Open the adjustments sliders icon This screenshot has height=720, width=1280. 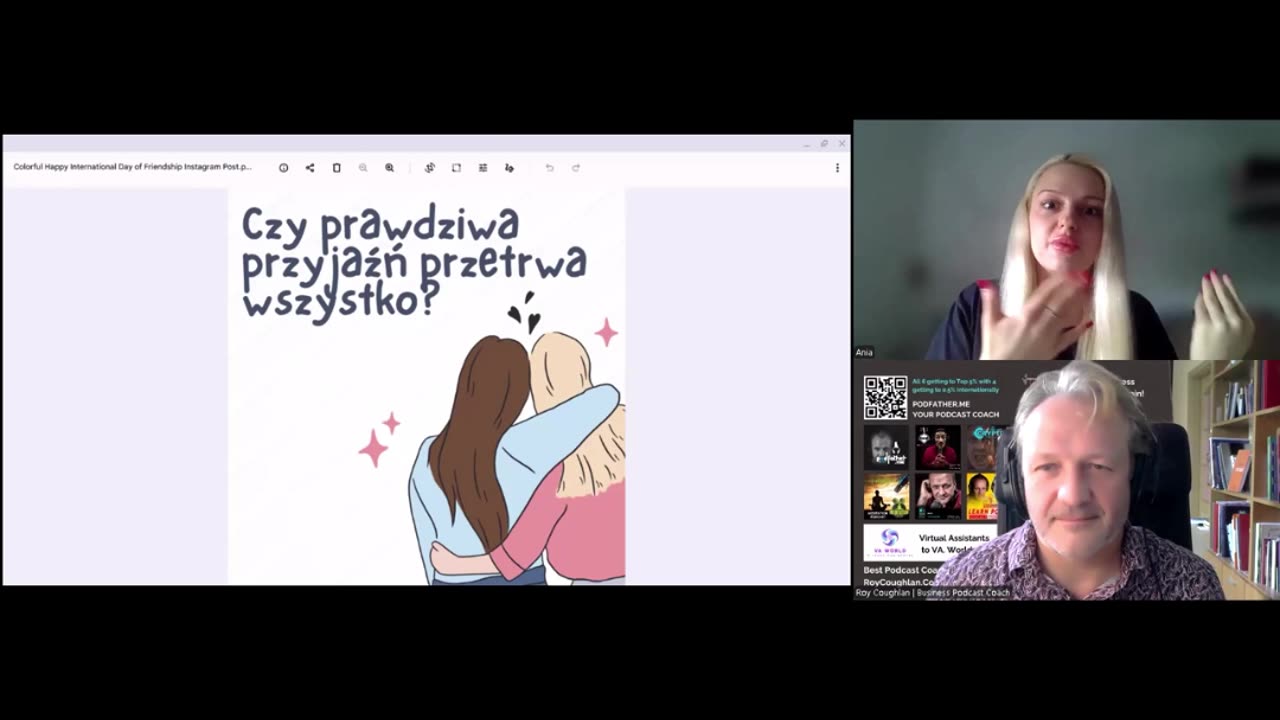pos(483,168)
